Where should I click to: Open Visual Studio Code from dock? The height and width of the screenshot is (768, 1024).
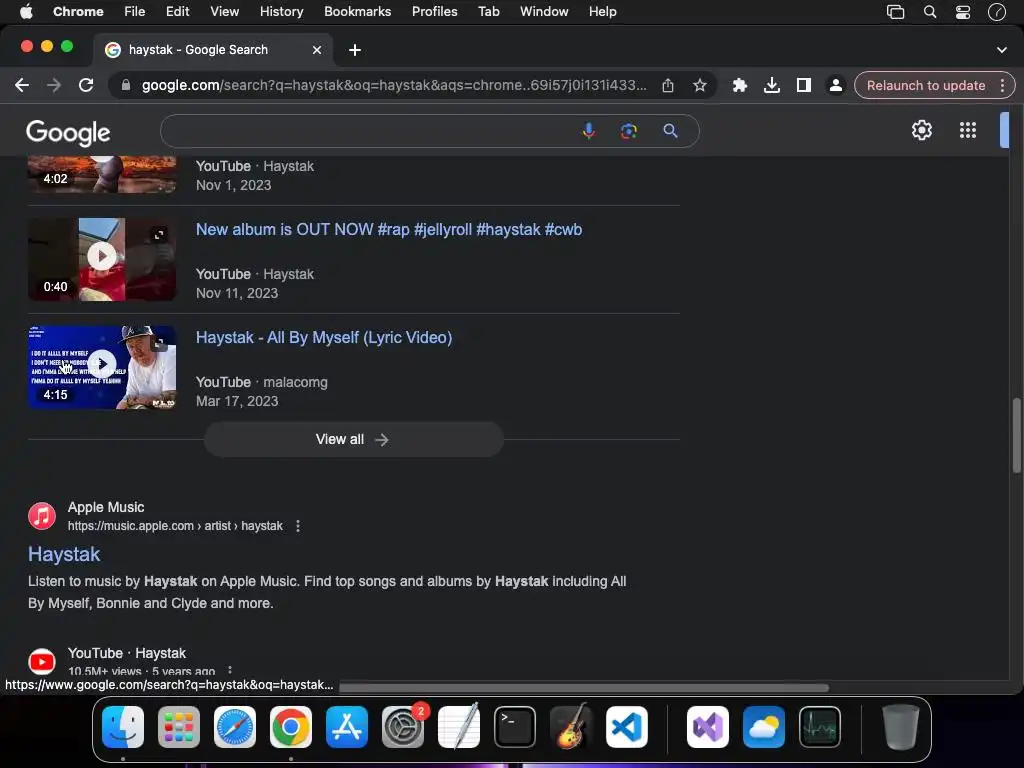pyautogui.click(x=627, y=727)
